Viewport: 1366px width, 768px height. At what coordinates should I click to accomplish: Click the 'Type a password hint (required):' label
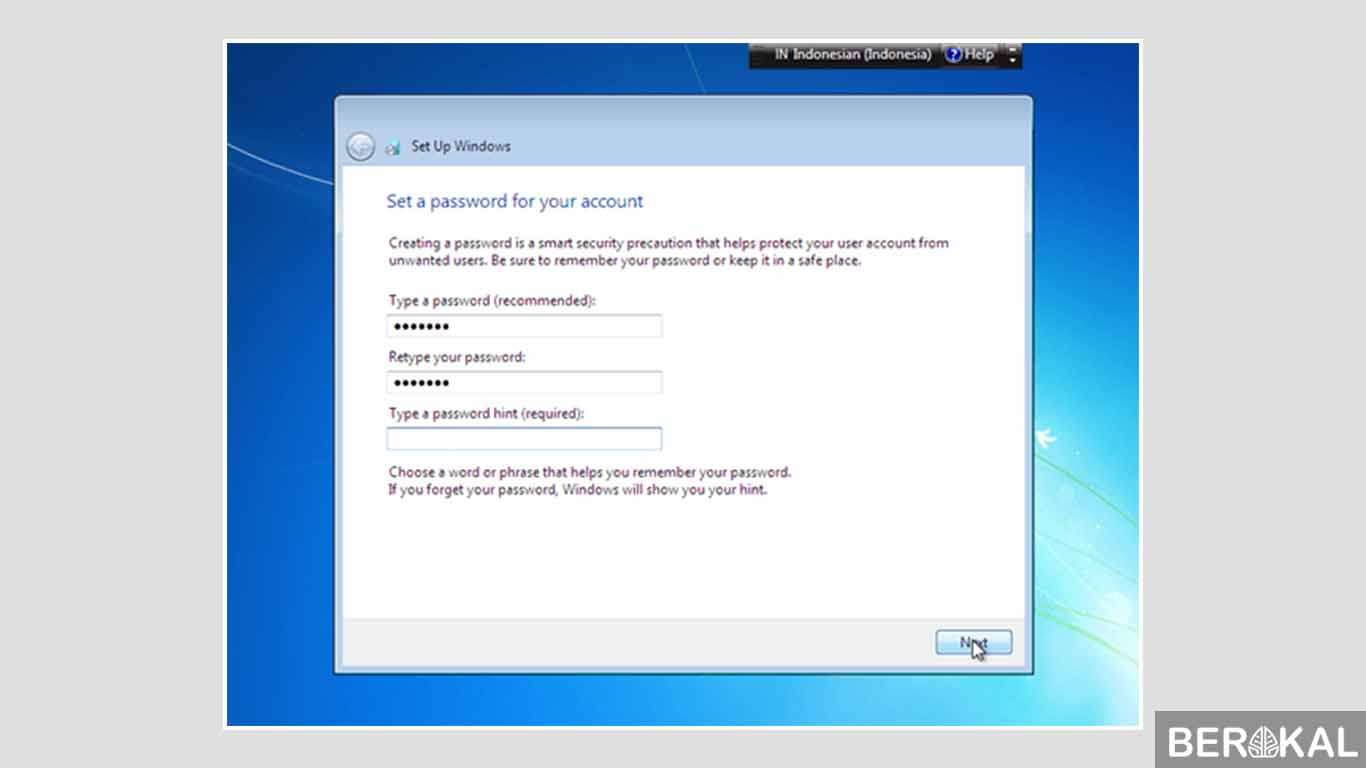486,413
